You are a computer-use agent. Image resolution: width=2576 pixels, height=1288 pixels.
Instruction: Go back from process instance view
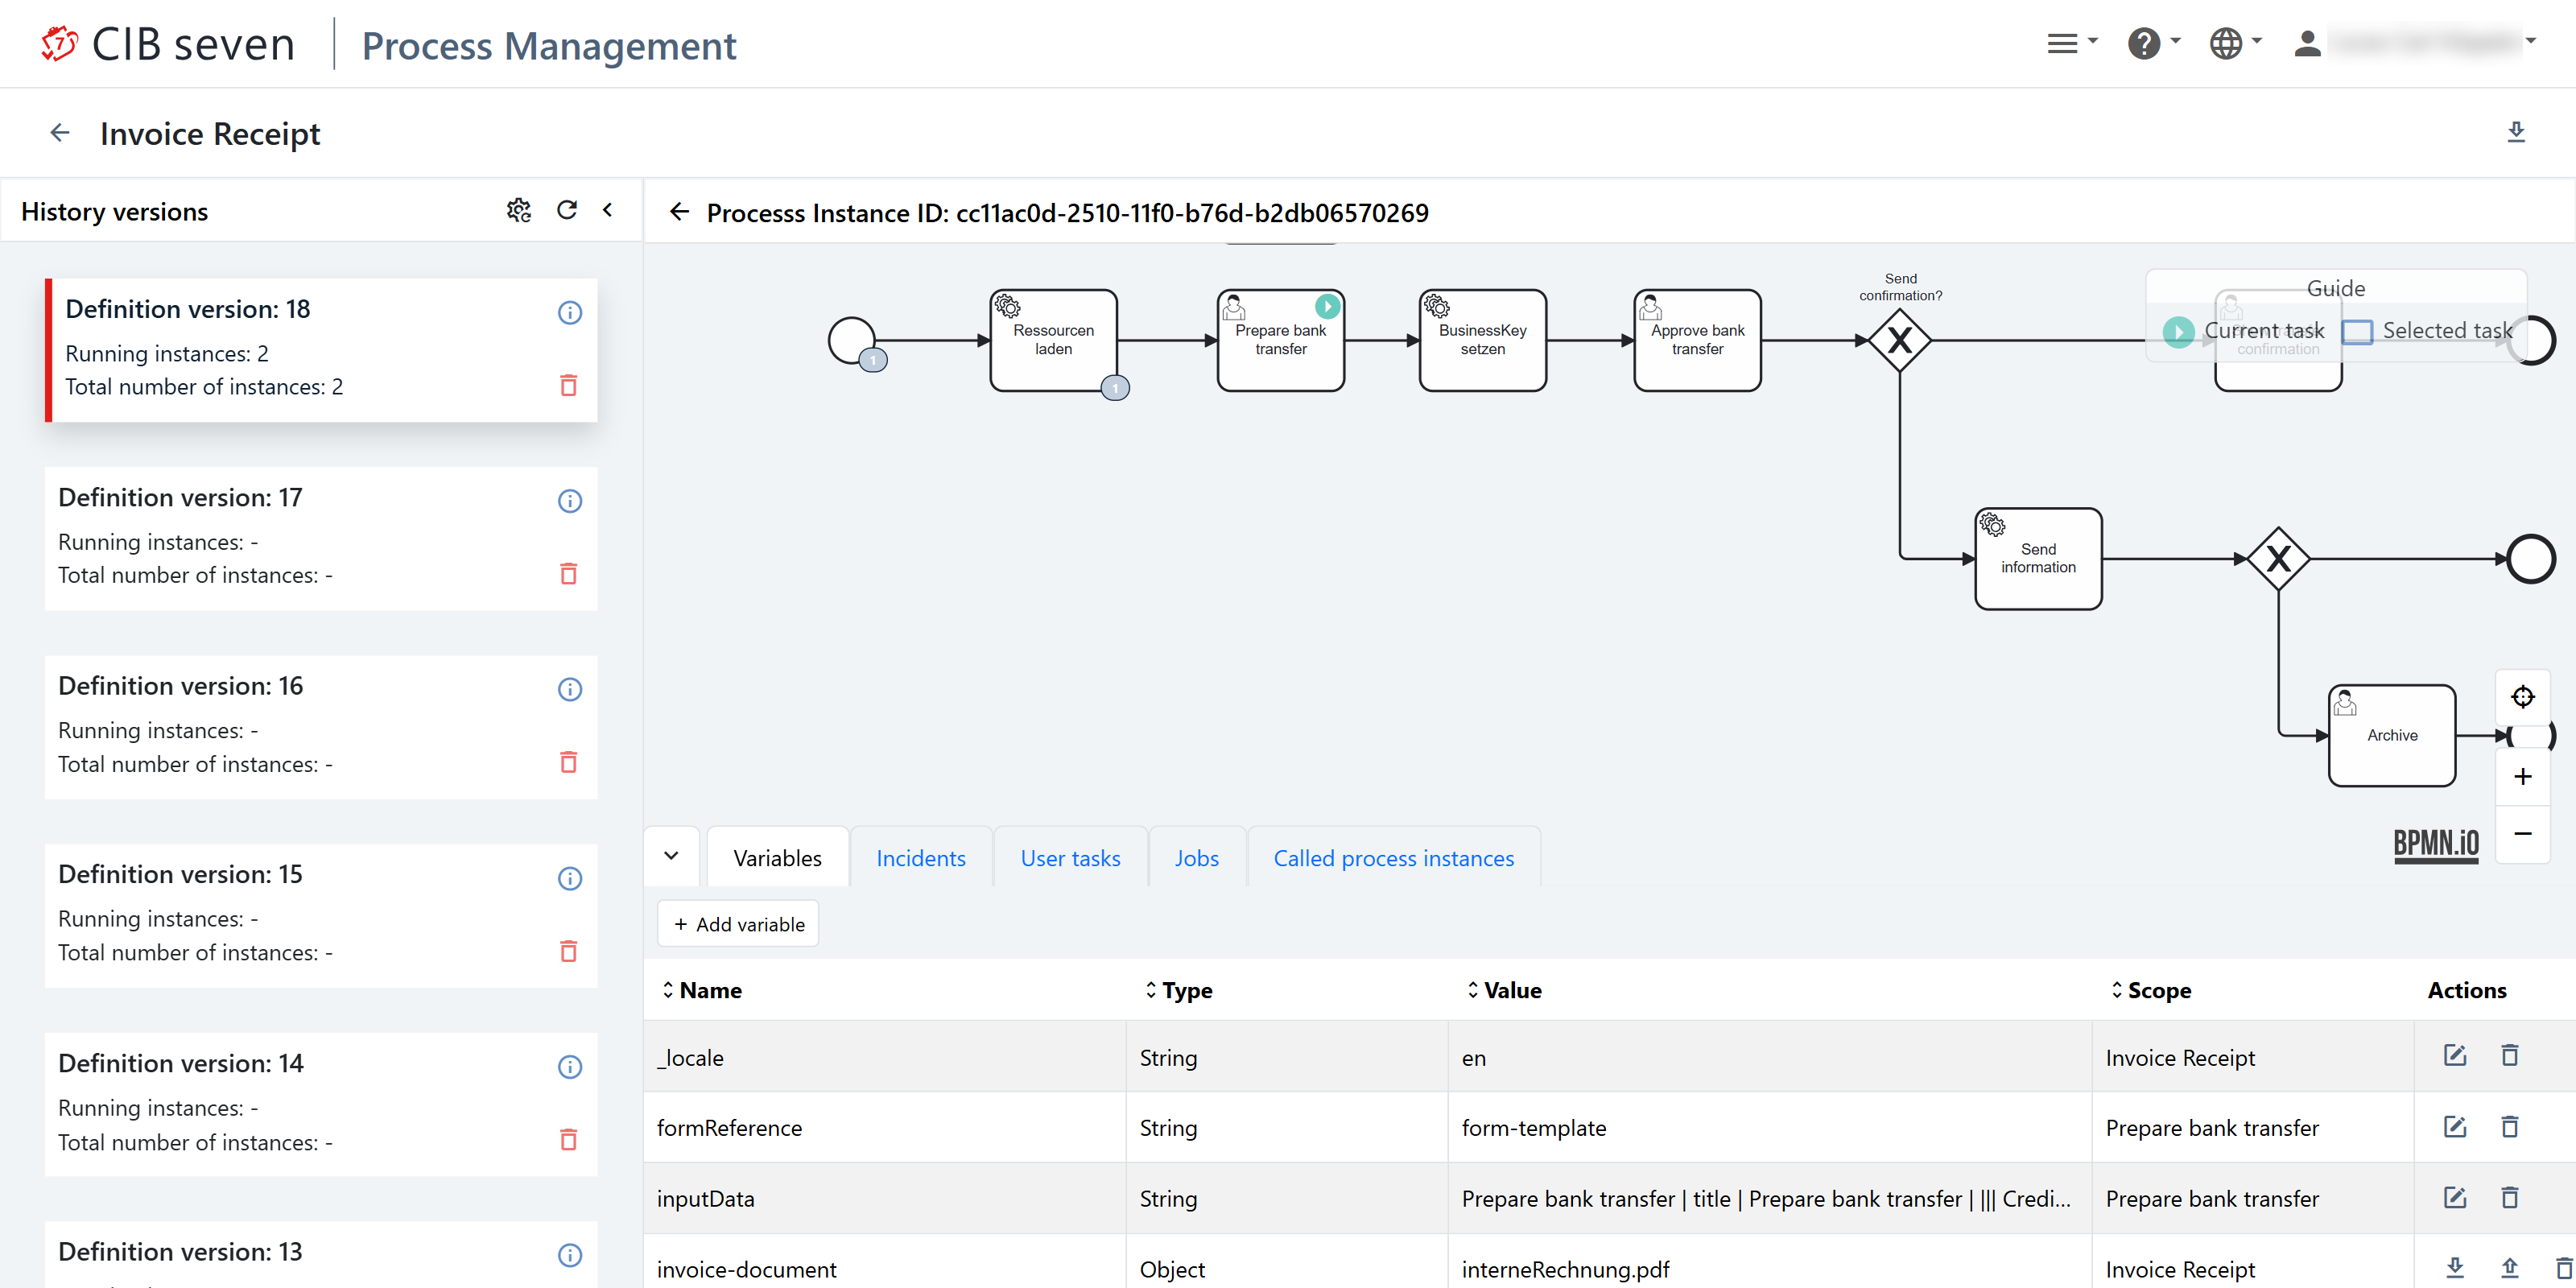(679, 212)
